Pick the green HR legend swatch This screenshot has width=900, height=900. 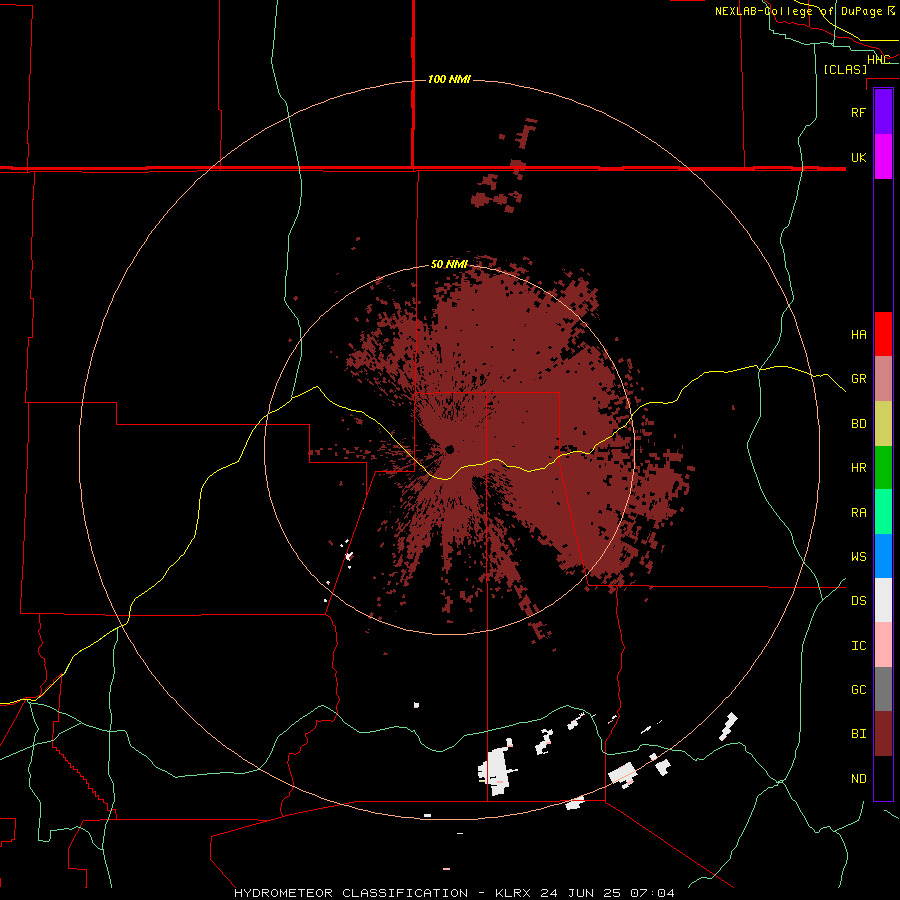click(883, 468)
